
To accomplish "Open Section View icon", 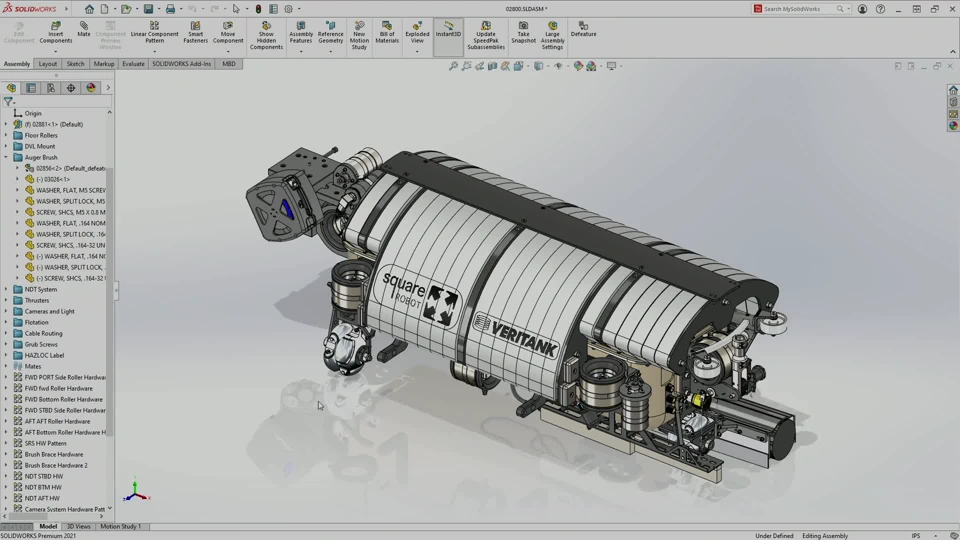I will (x=492, y=66).
